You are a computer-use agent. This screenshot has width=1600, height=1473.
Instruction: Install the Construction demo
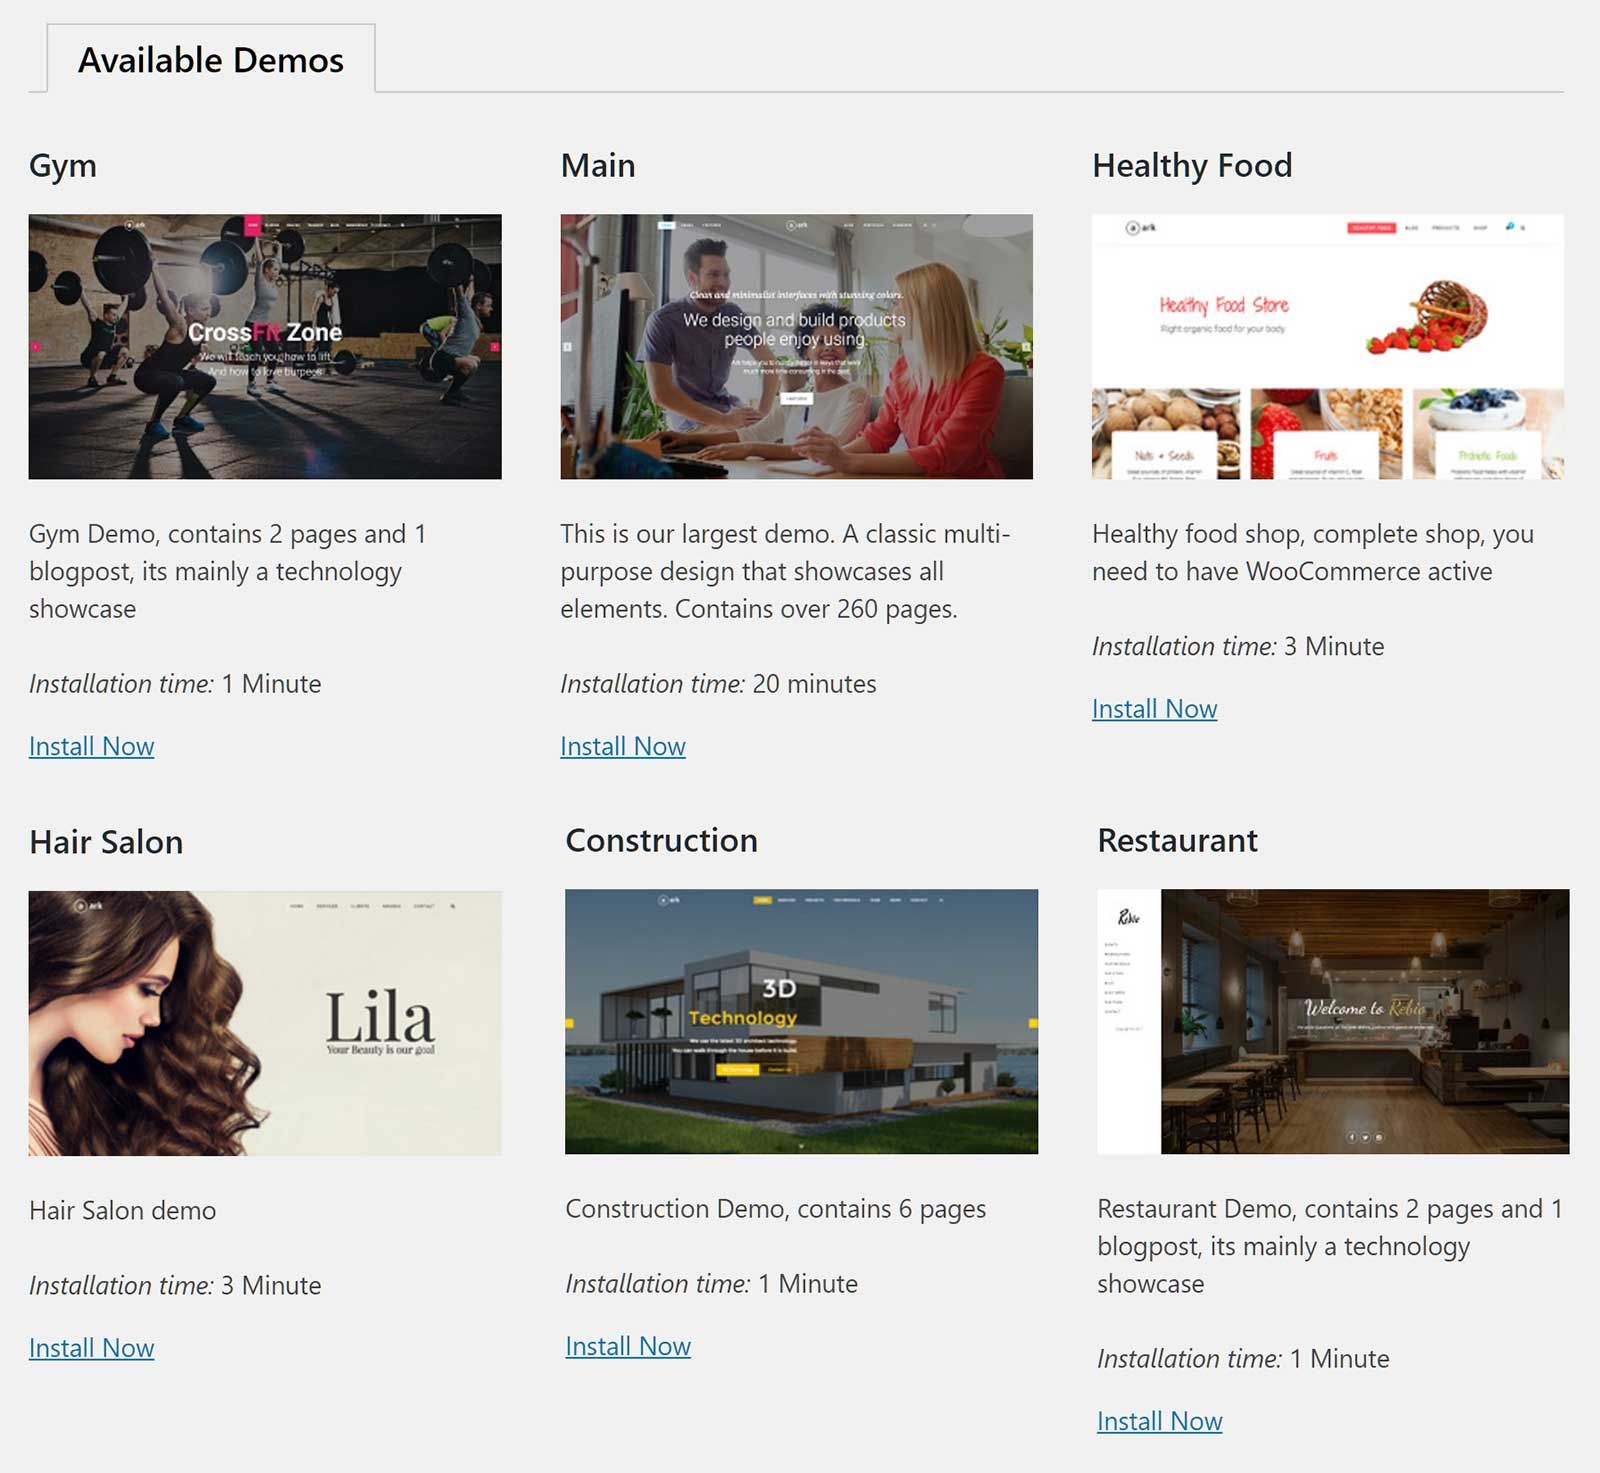pyautogui.click(x=628, y=1346)
